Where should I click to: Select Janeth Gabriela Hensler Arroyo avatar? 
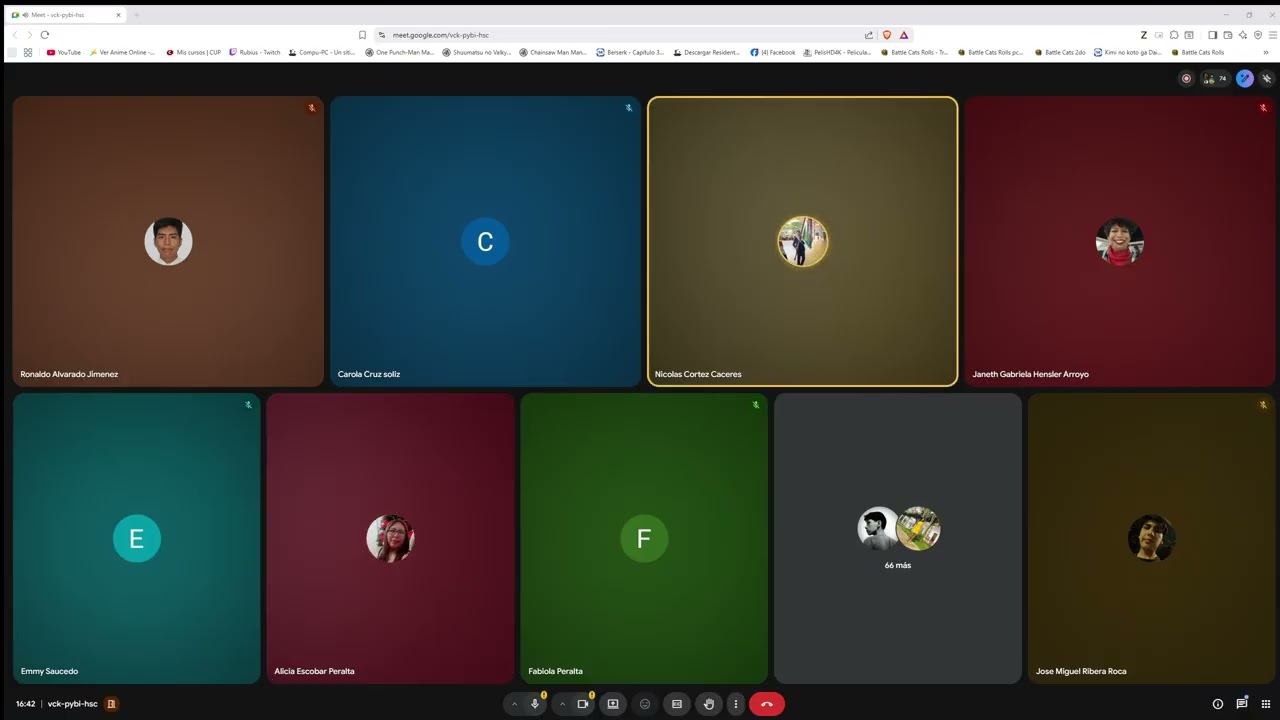[x=1120, y=241]
